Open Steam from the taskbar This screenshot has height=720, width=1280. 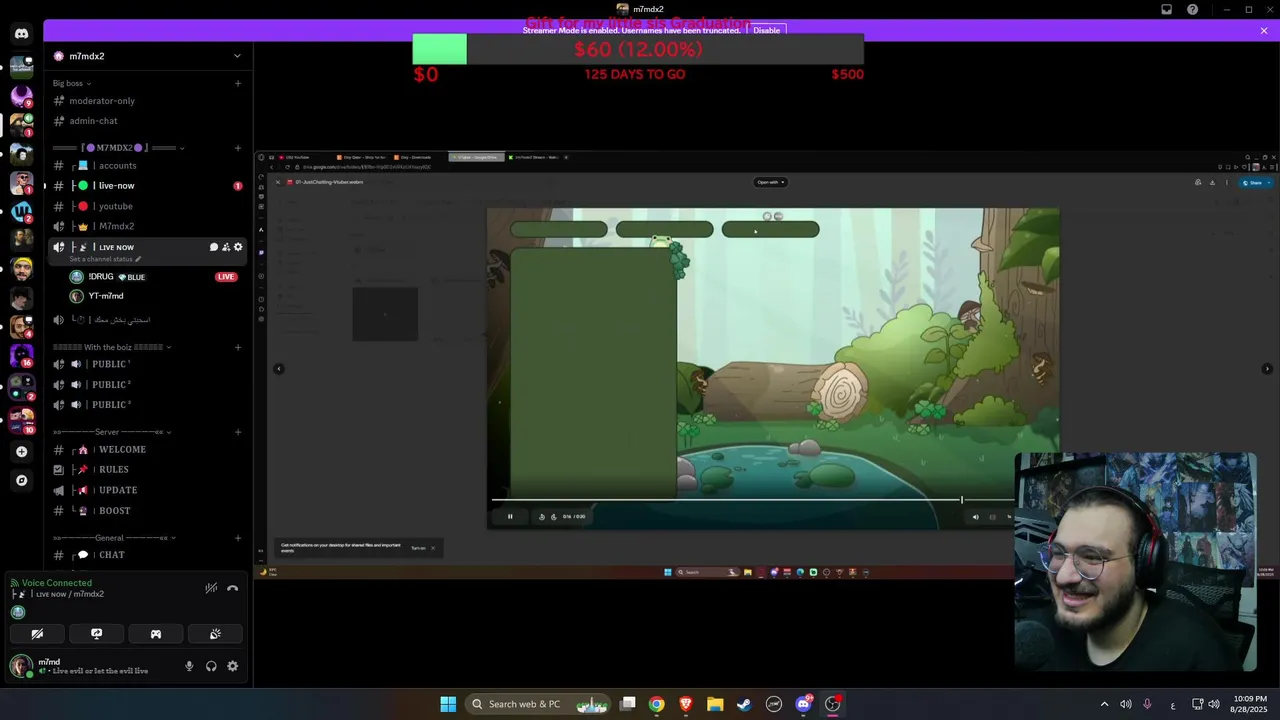click(x=744, y=704)
